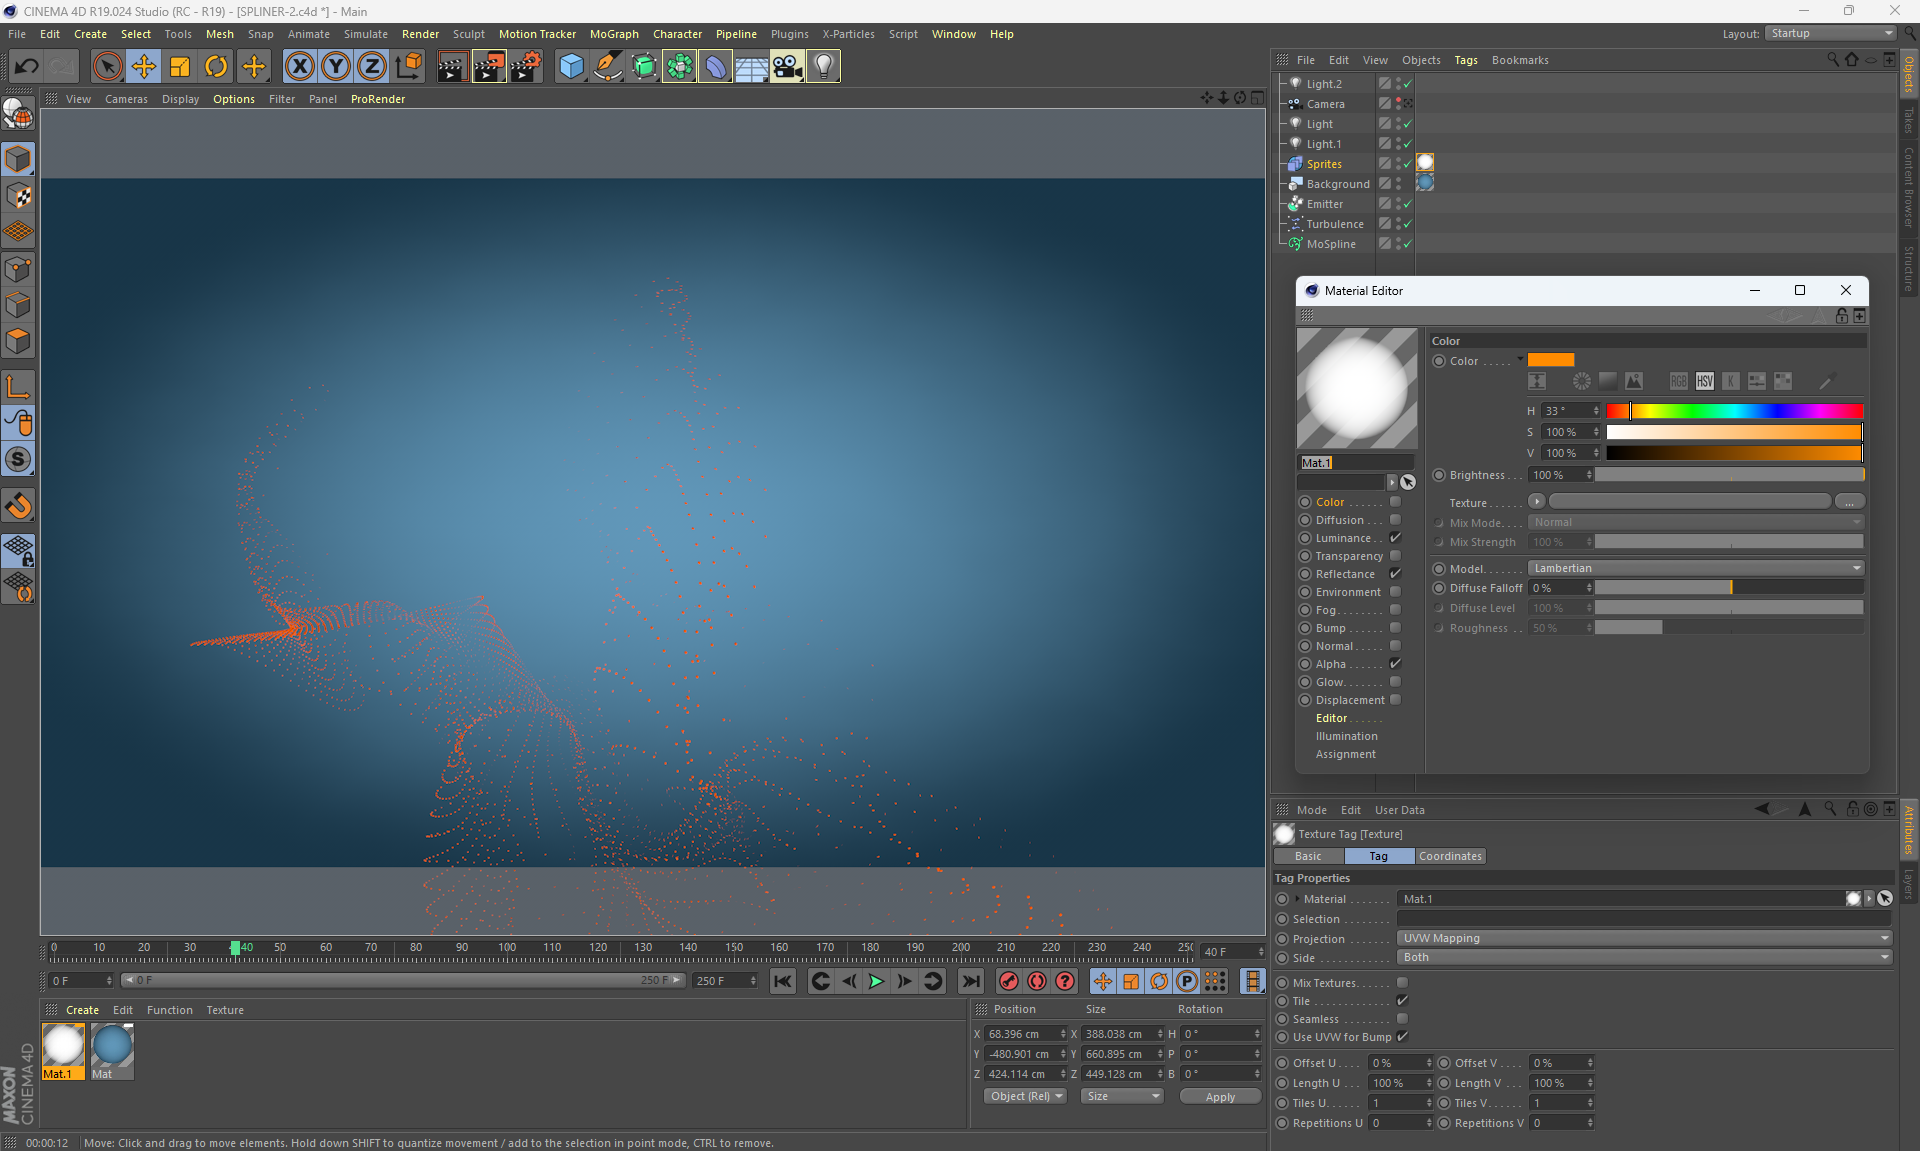Screen dimensions: 1920x1151
Task: Click the Apply button
Action: tap(1219, 1097)
